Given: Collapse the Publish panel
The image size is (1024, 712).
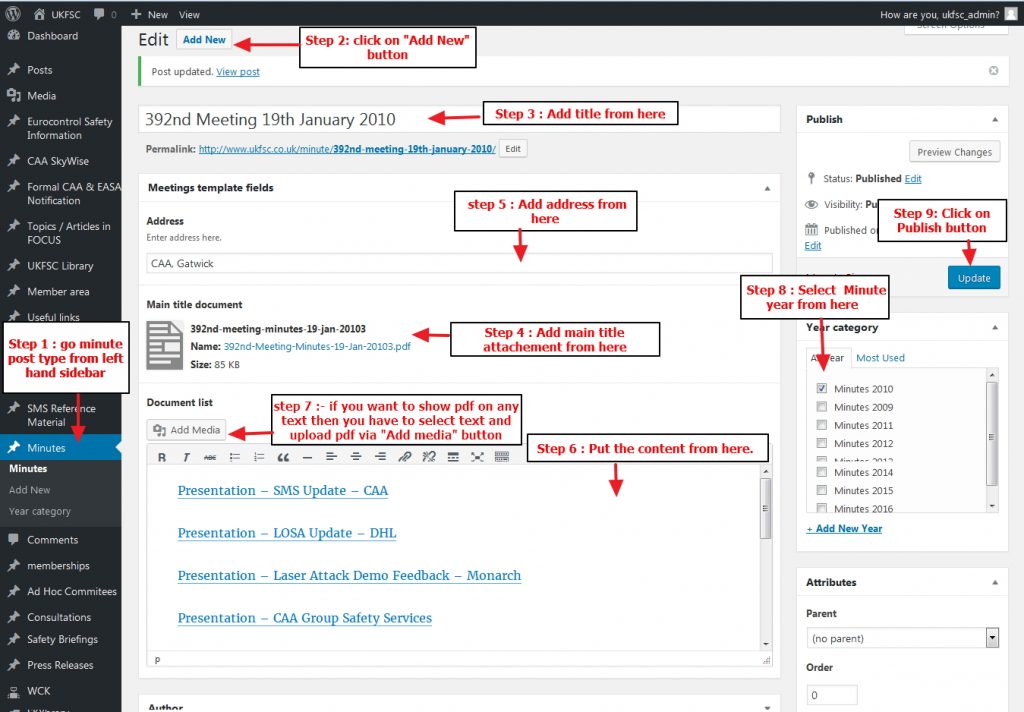Looking at the screenshot, I should click(994, 119).
